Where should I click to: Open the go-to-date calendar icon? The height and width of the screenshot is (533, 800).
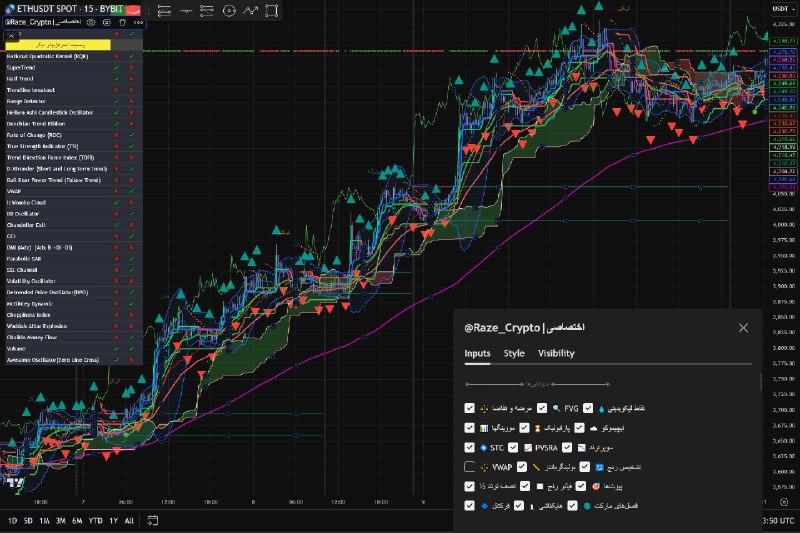tap(152, 520)
